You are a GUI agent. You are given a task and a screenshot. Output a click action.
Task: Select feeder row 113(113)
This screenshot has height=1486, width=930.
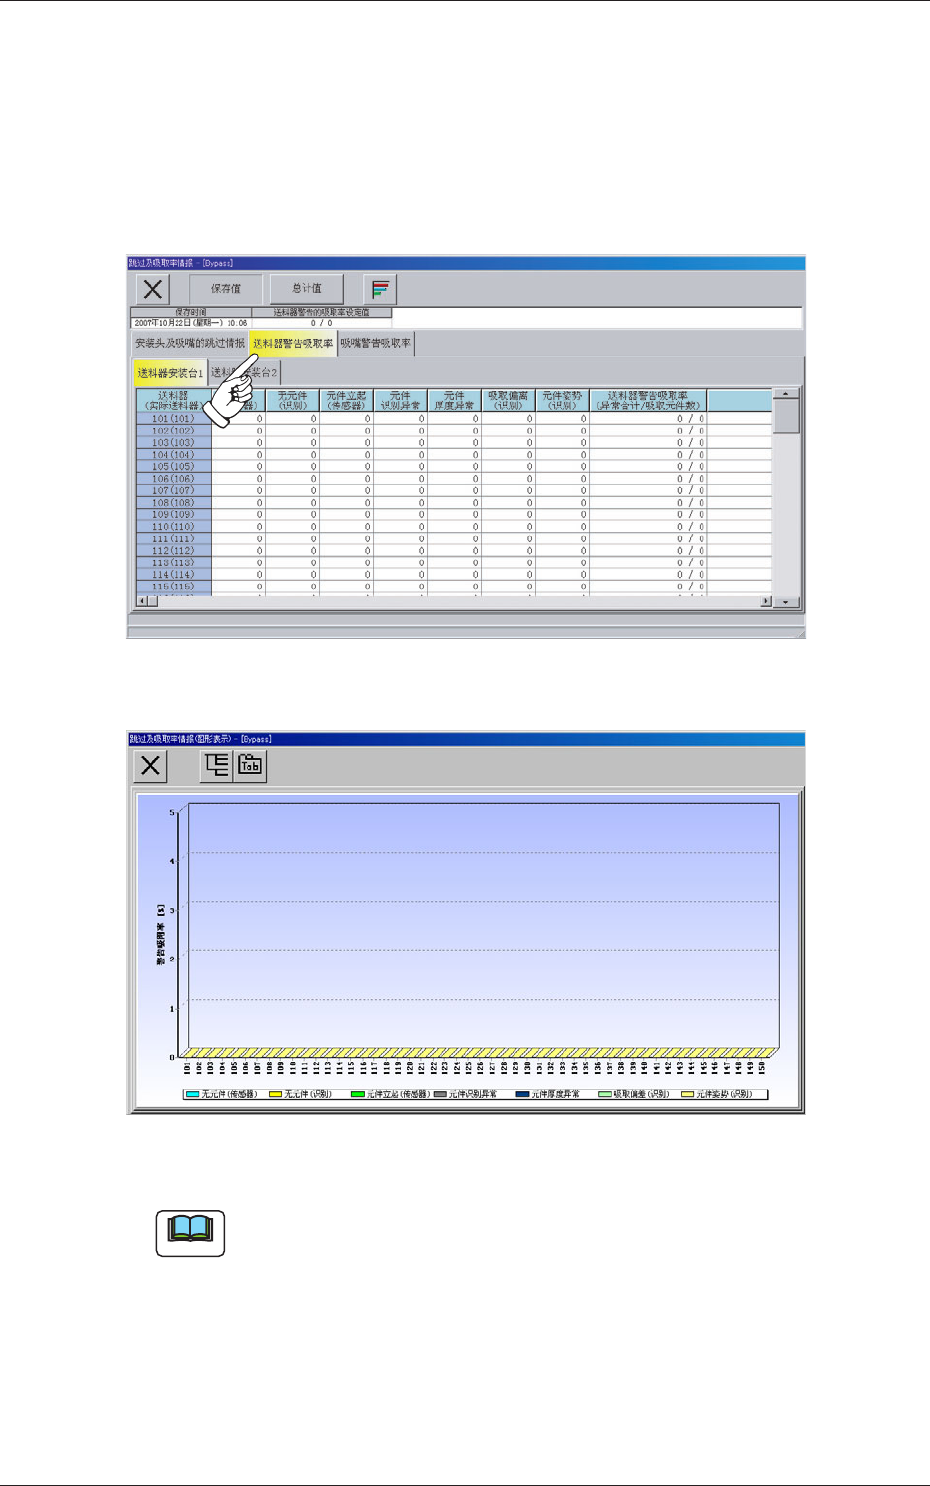(174, 563)
